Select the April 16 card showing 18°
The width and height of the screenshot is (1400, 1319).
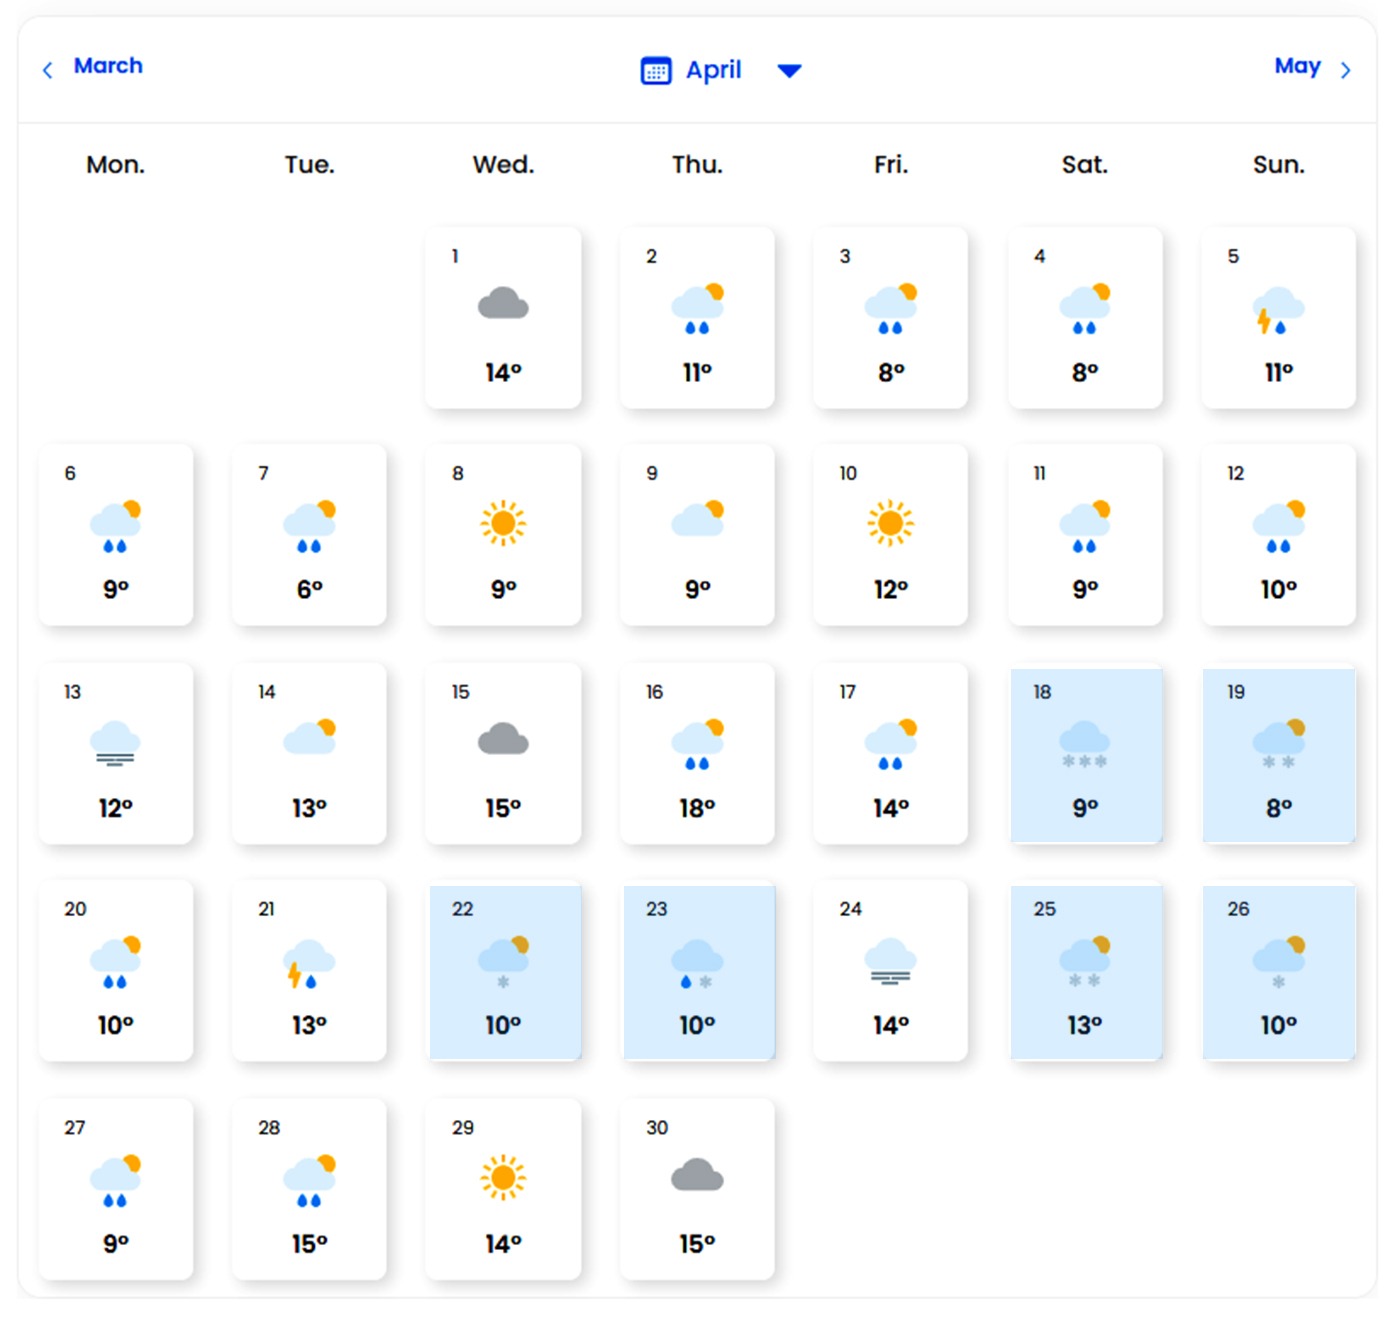697,753
